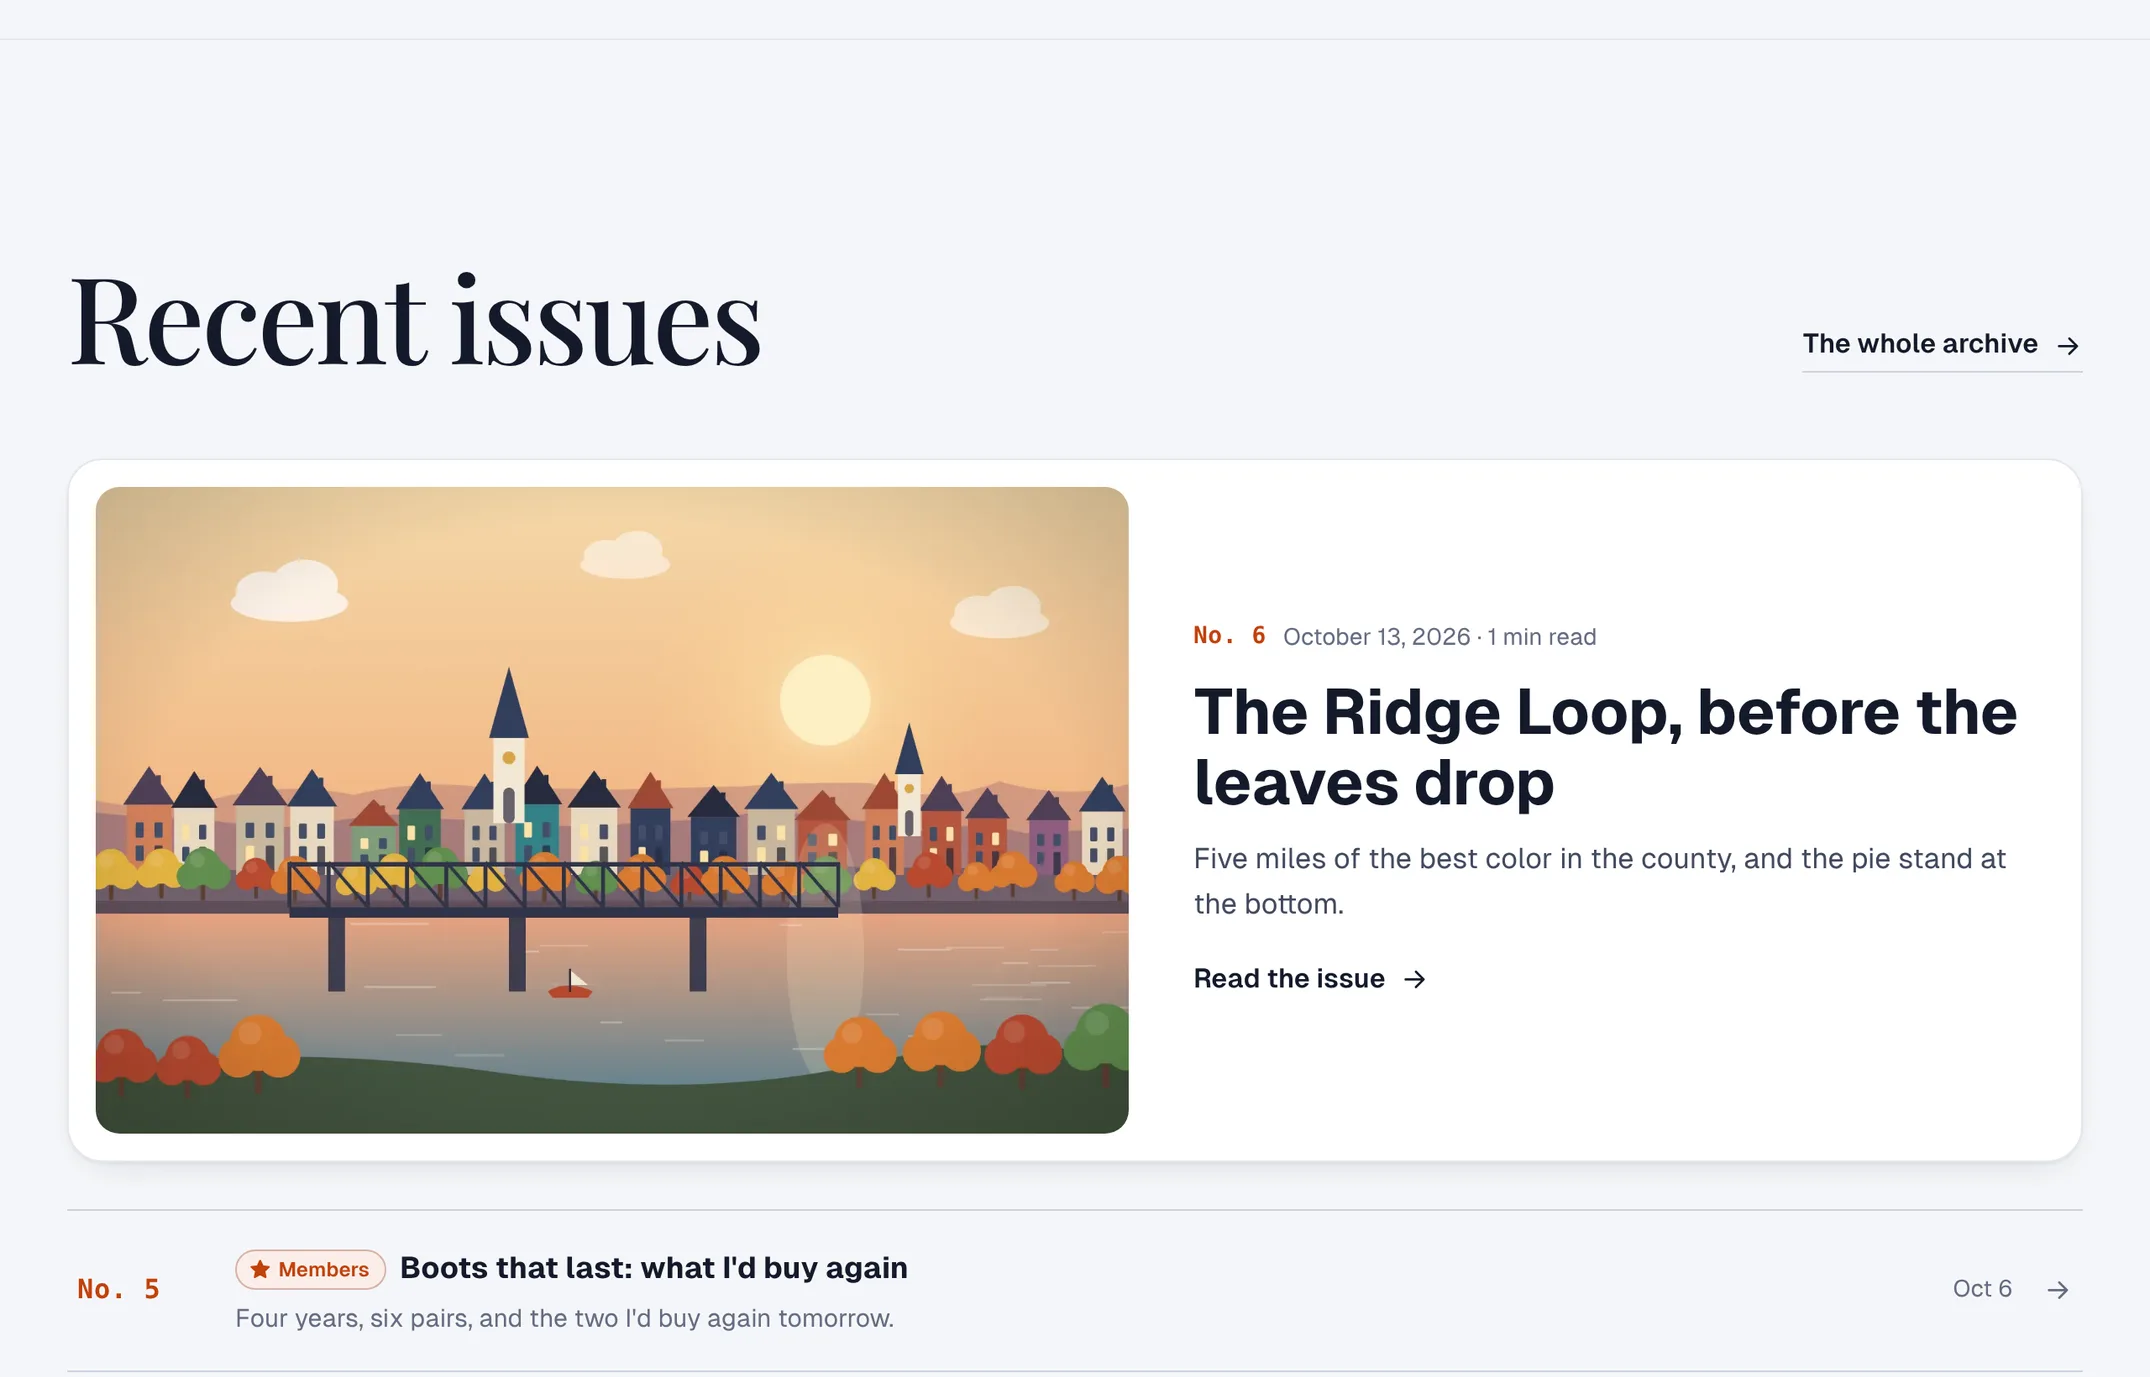
Task: Click the Members star badge
Action: click(x=310, y=1269)
